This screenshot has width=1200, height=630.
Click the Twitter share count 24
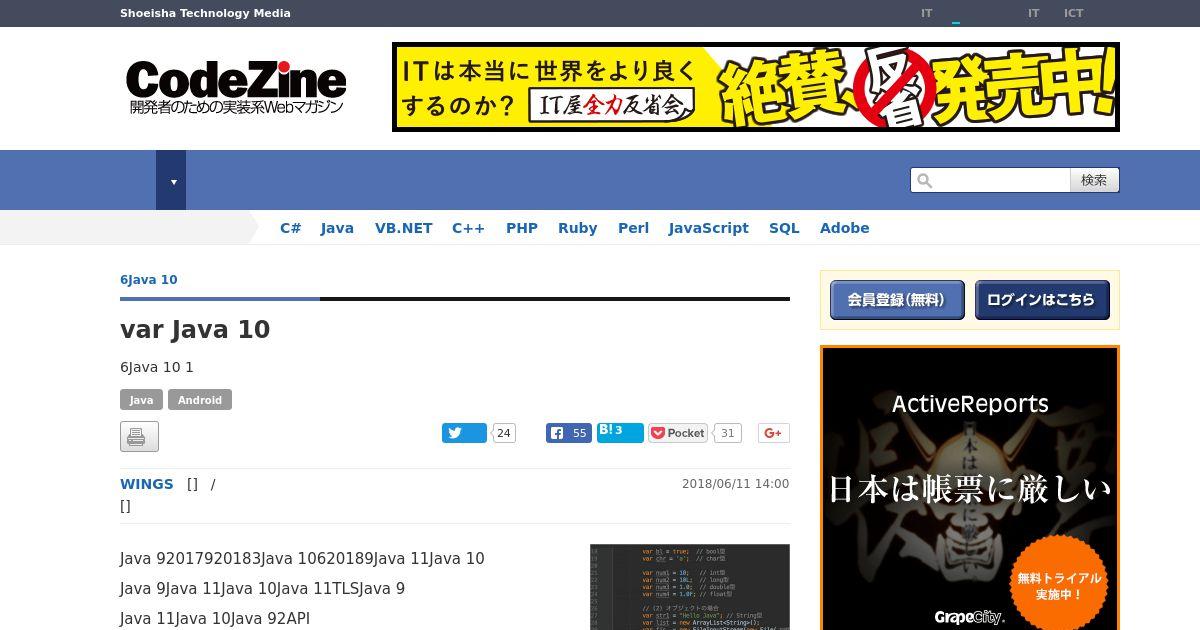click(504, 433)
